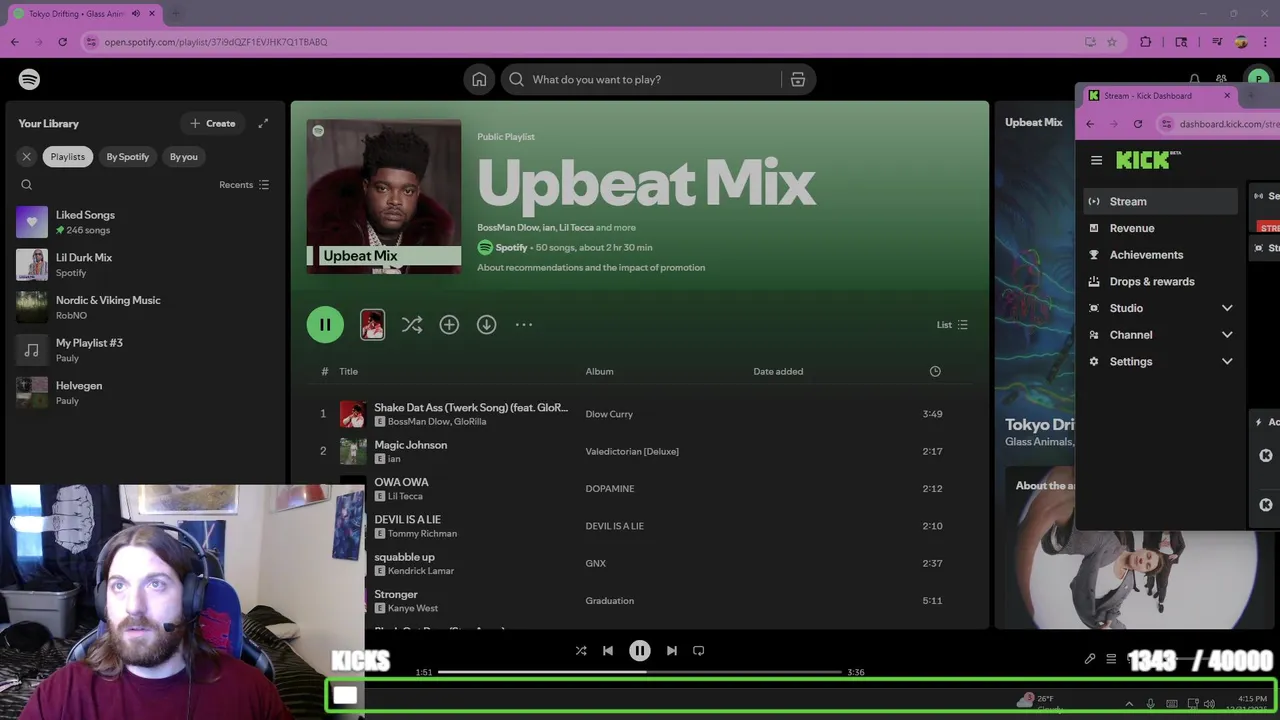1280x720 pixels.
Task: Pause Upbeat Mix with green button
Action: pyautogui.click(x=325, y=324)
